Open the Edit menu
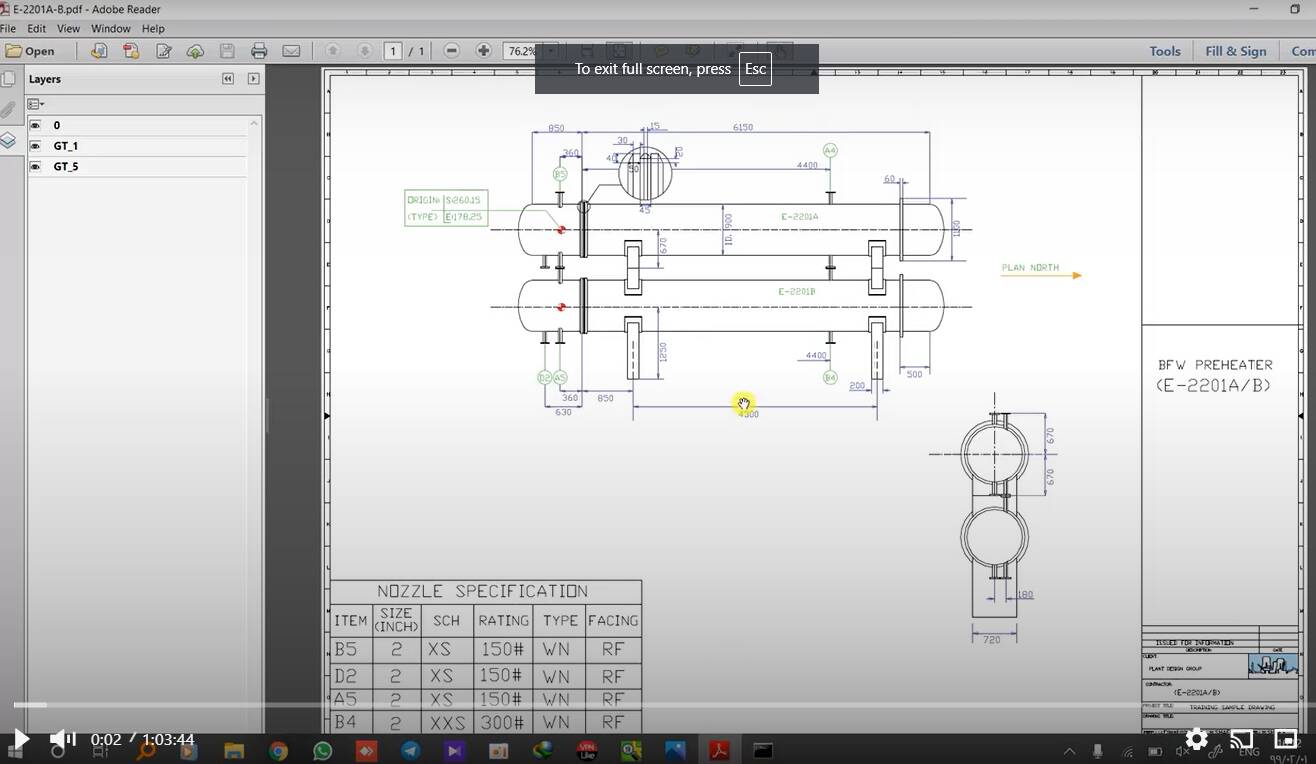This screenshot has width=1316, height=764. coord(37,29)
